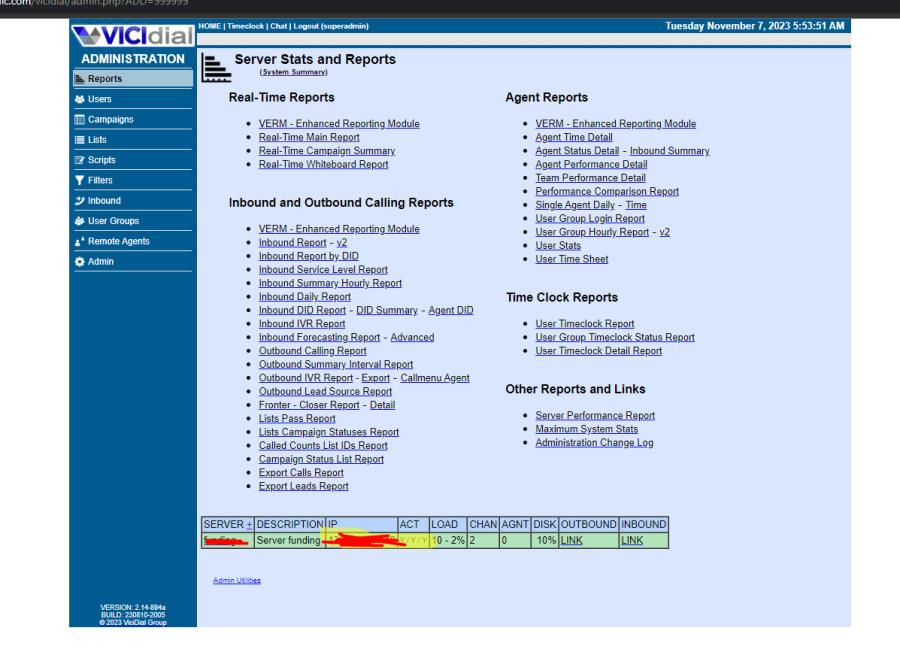The height and width of the screenshot is (658, 900).
Task: Click the Filters funnel icon
Action: (80, 180)
